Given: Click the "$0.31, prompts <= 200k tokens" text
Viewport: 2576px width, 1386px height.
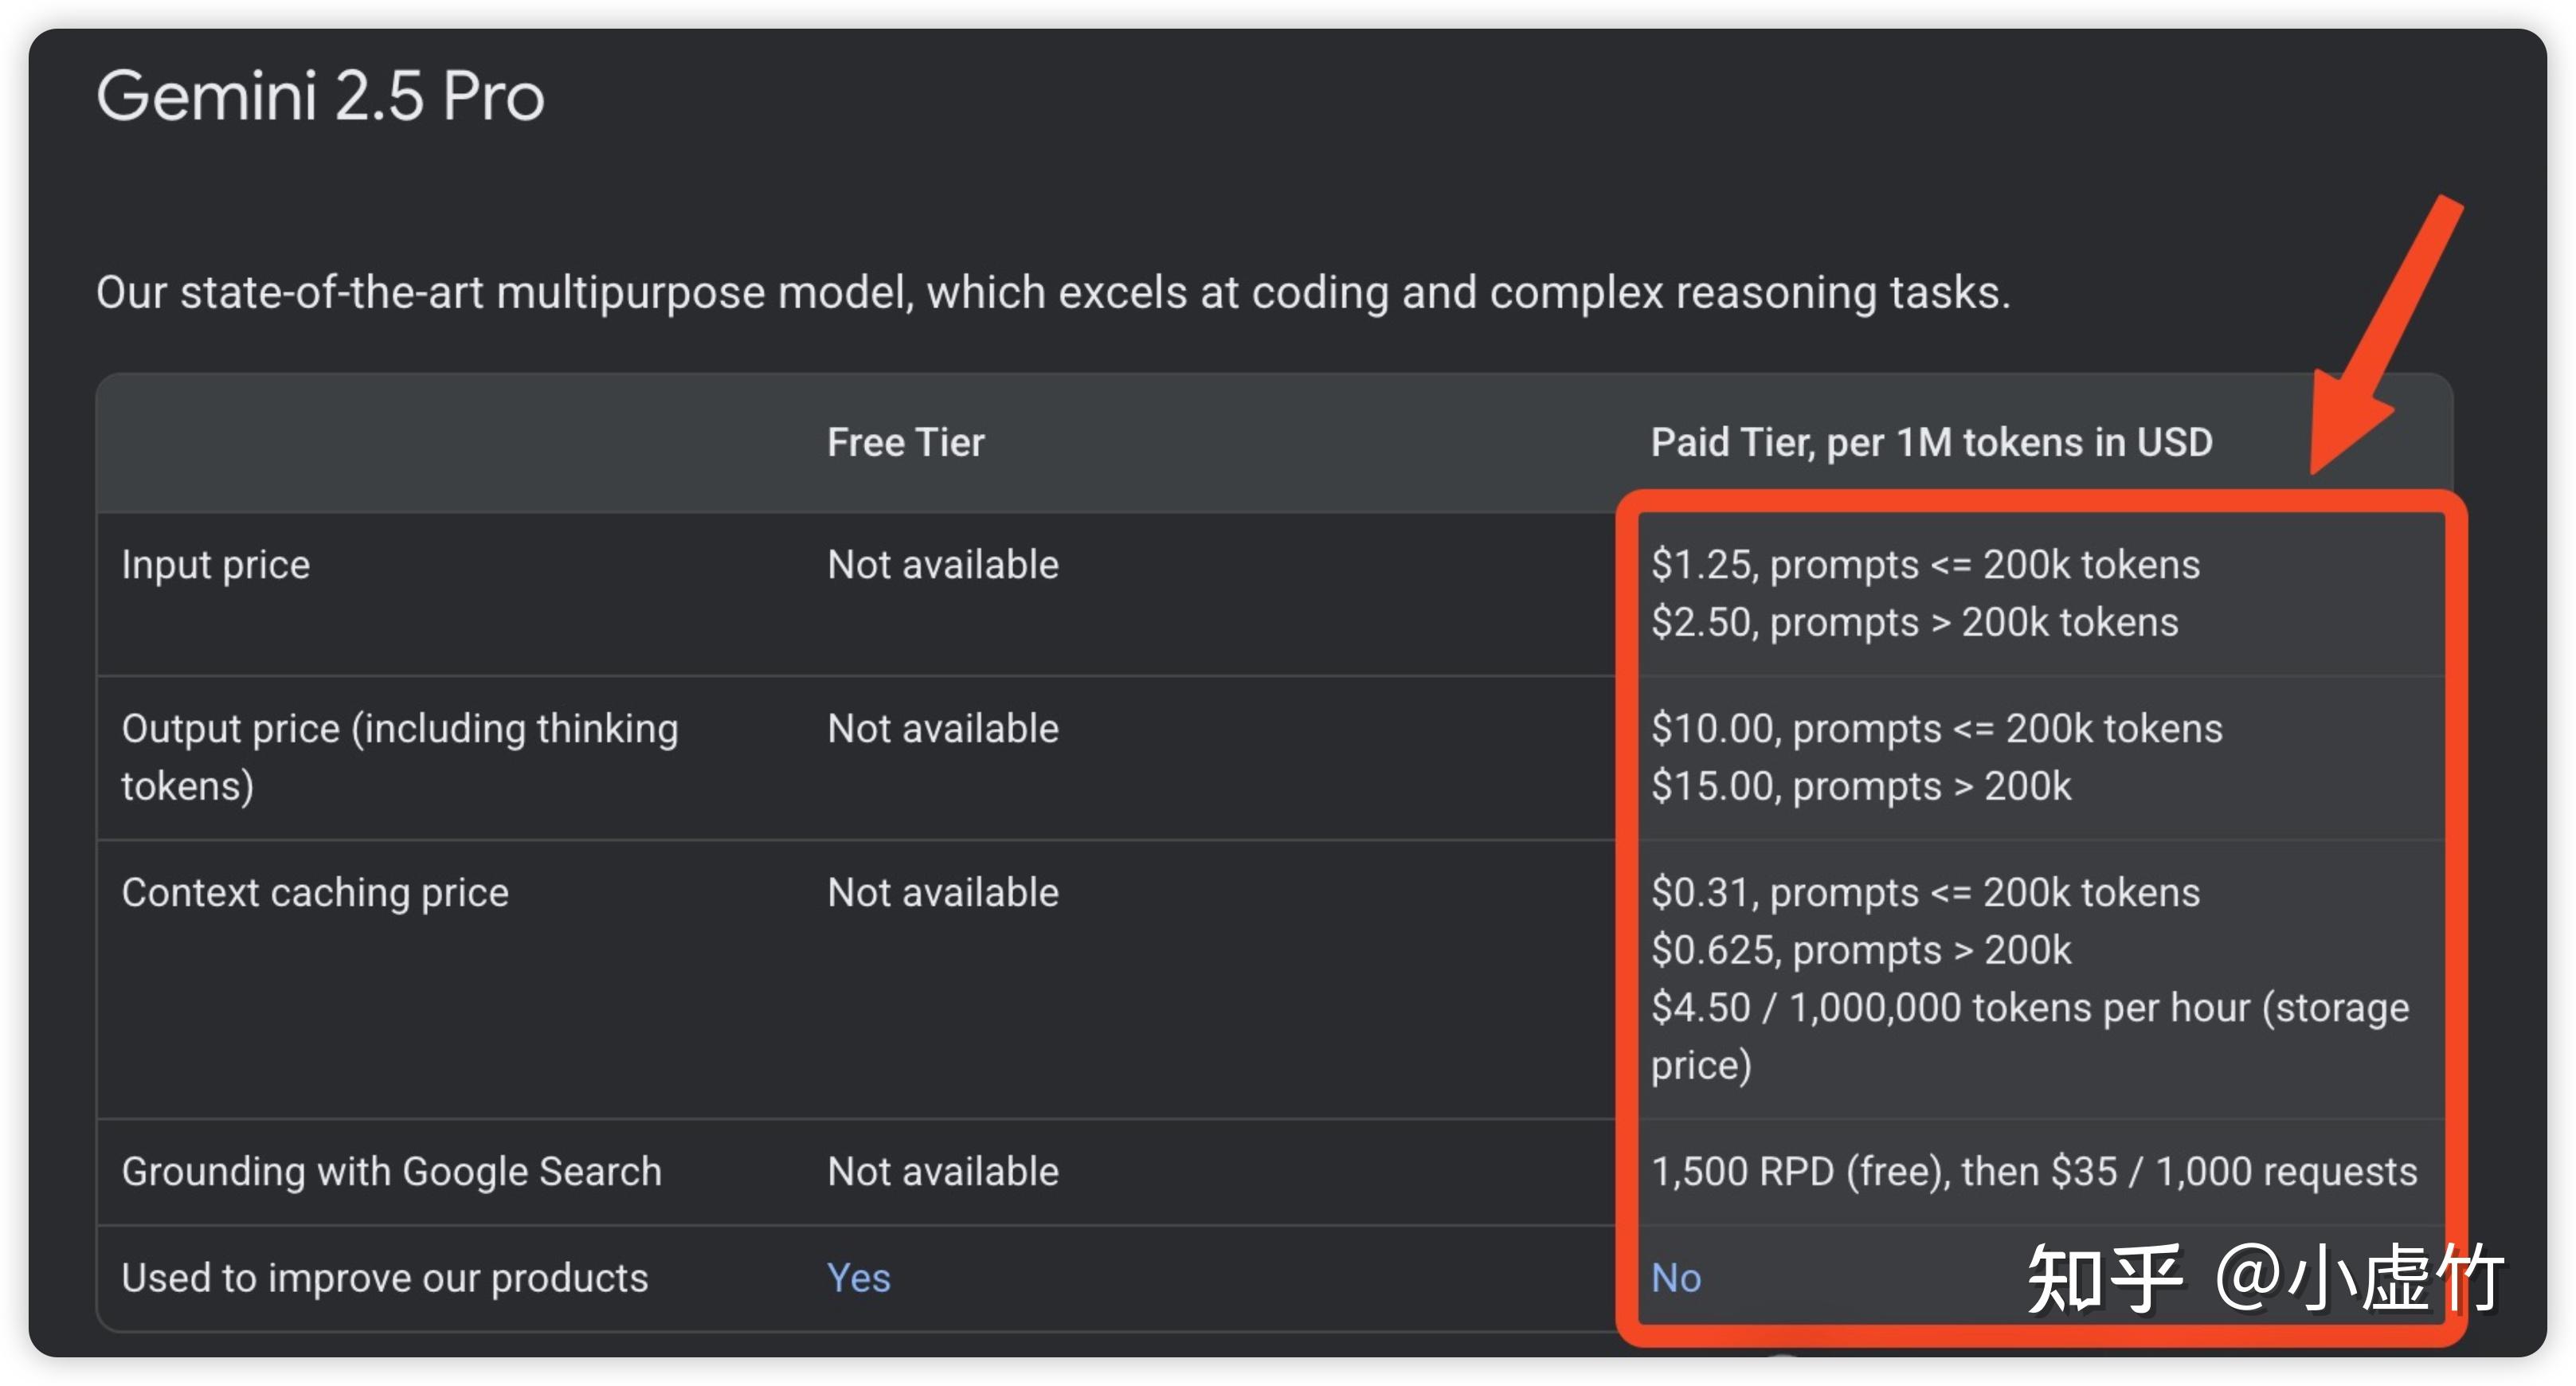Looking at the screenshot, I should tap(1925, 892).
